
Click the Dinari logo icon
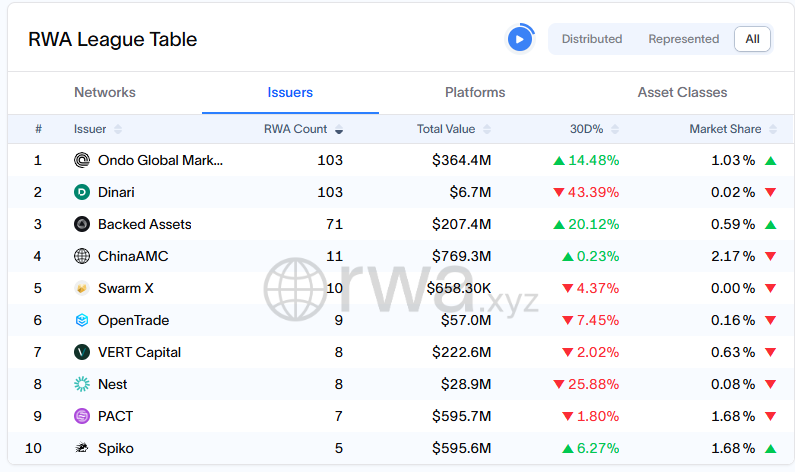point(82,192)
